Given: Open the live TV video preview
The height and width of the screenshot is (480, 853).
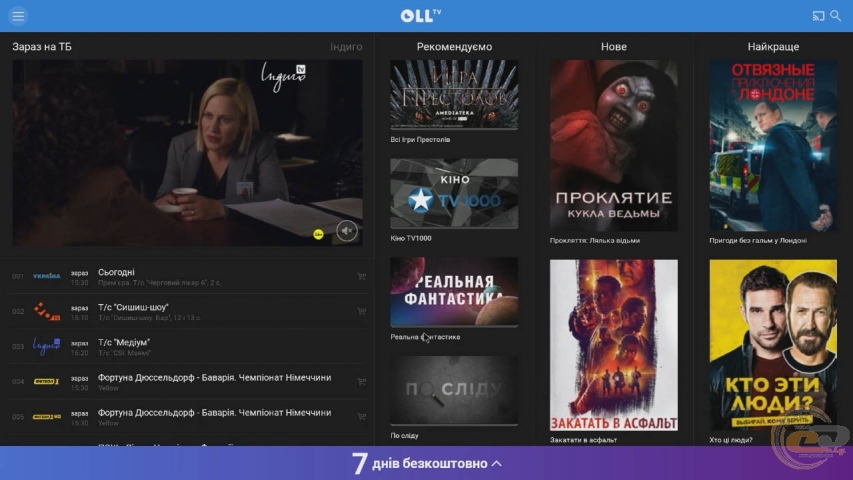Looking at the screenshot, I should click(187, 152).
